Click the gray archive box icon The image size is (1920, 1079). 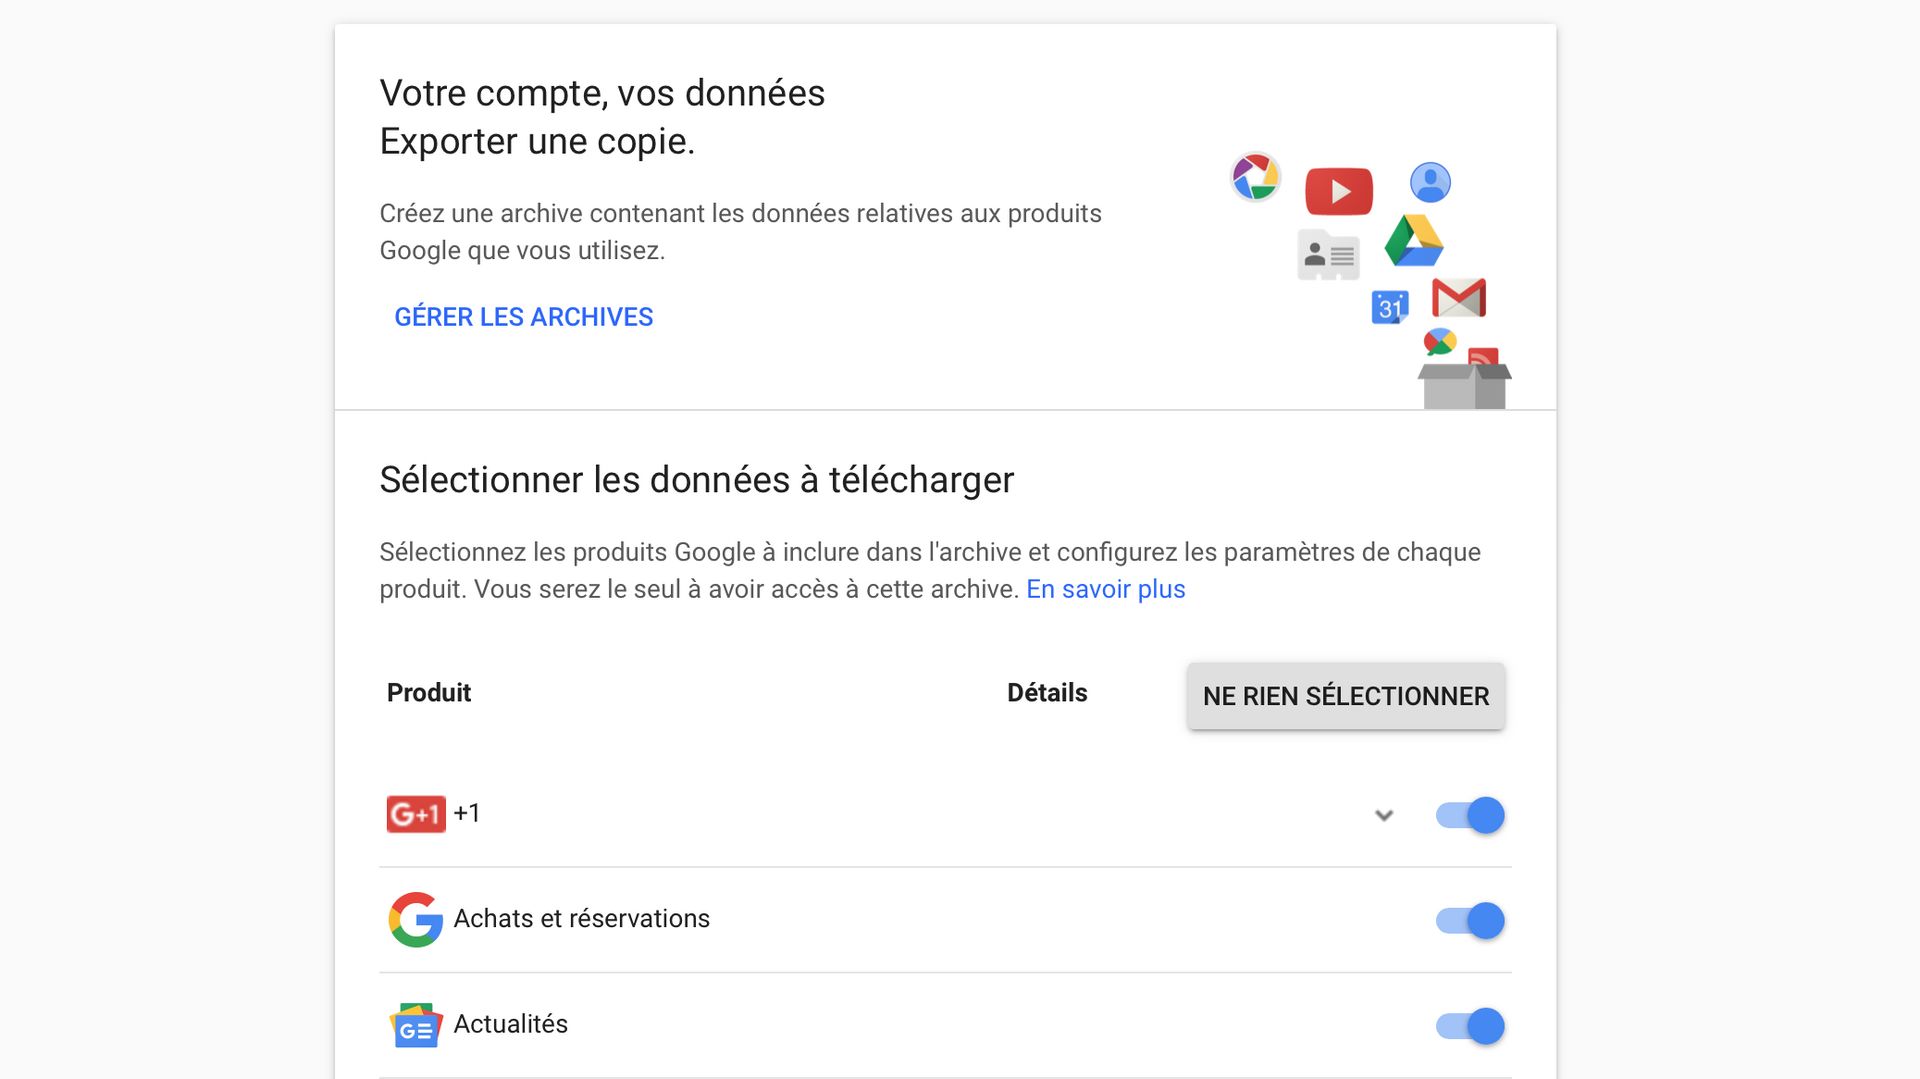tap(1464, 386)
